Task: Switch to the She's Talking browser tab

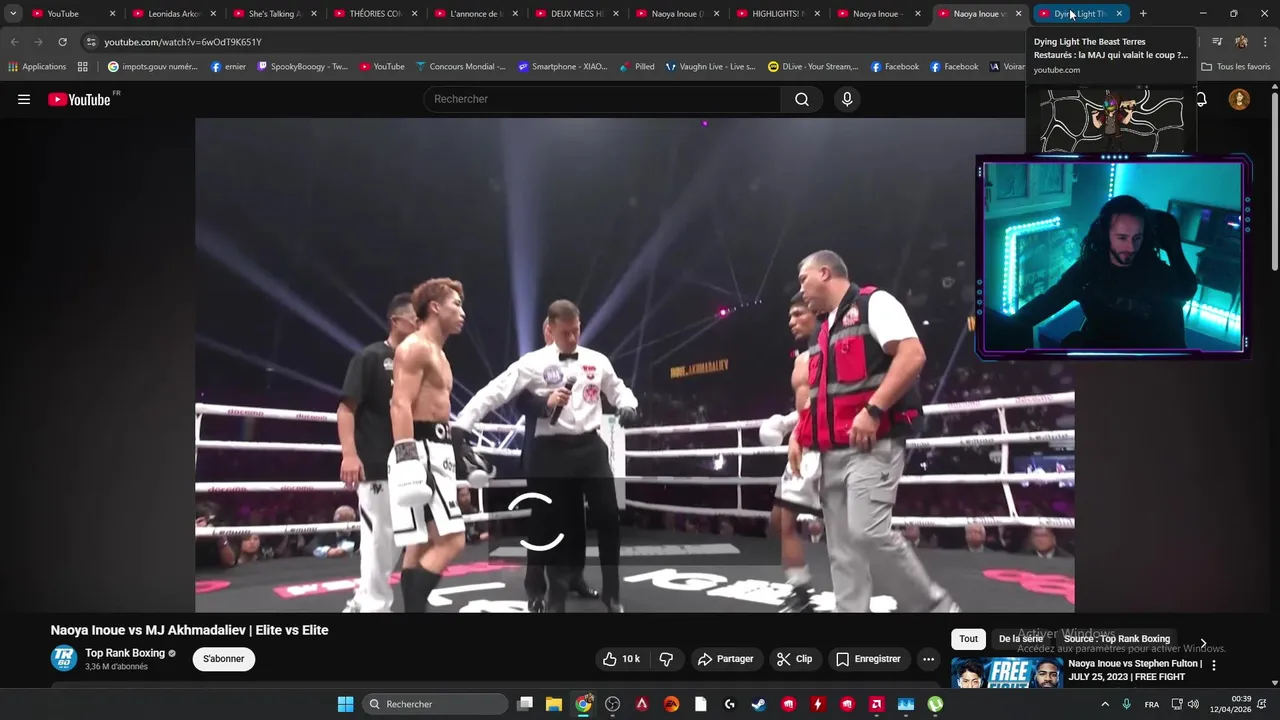Action: pyautogui.click(x=273, y=14)
